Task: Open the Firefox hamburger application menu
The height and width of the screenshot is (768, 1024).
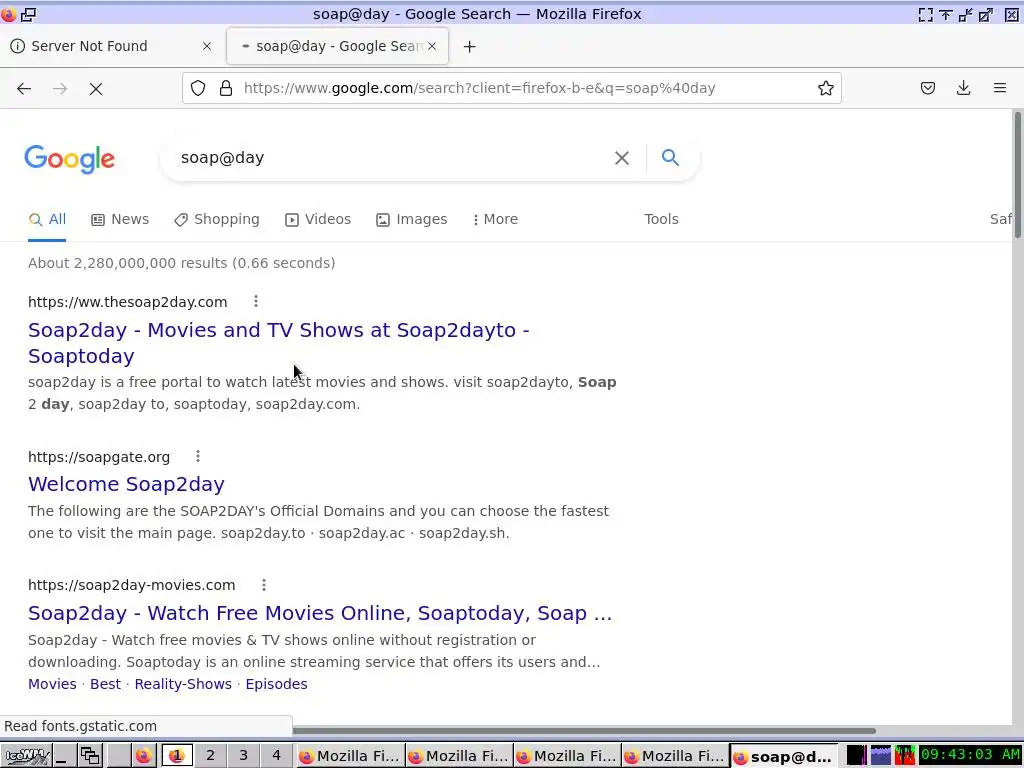Action: (999, 88)
